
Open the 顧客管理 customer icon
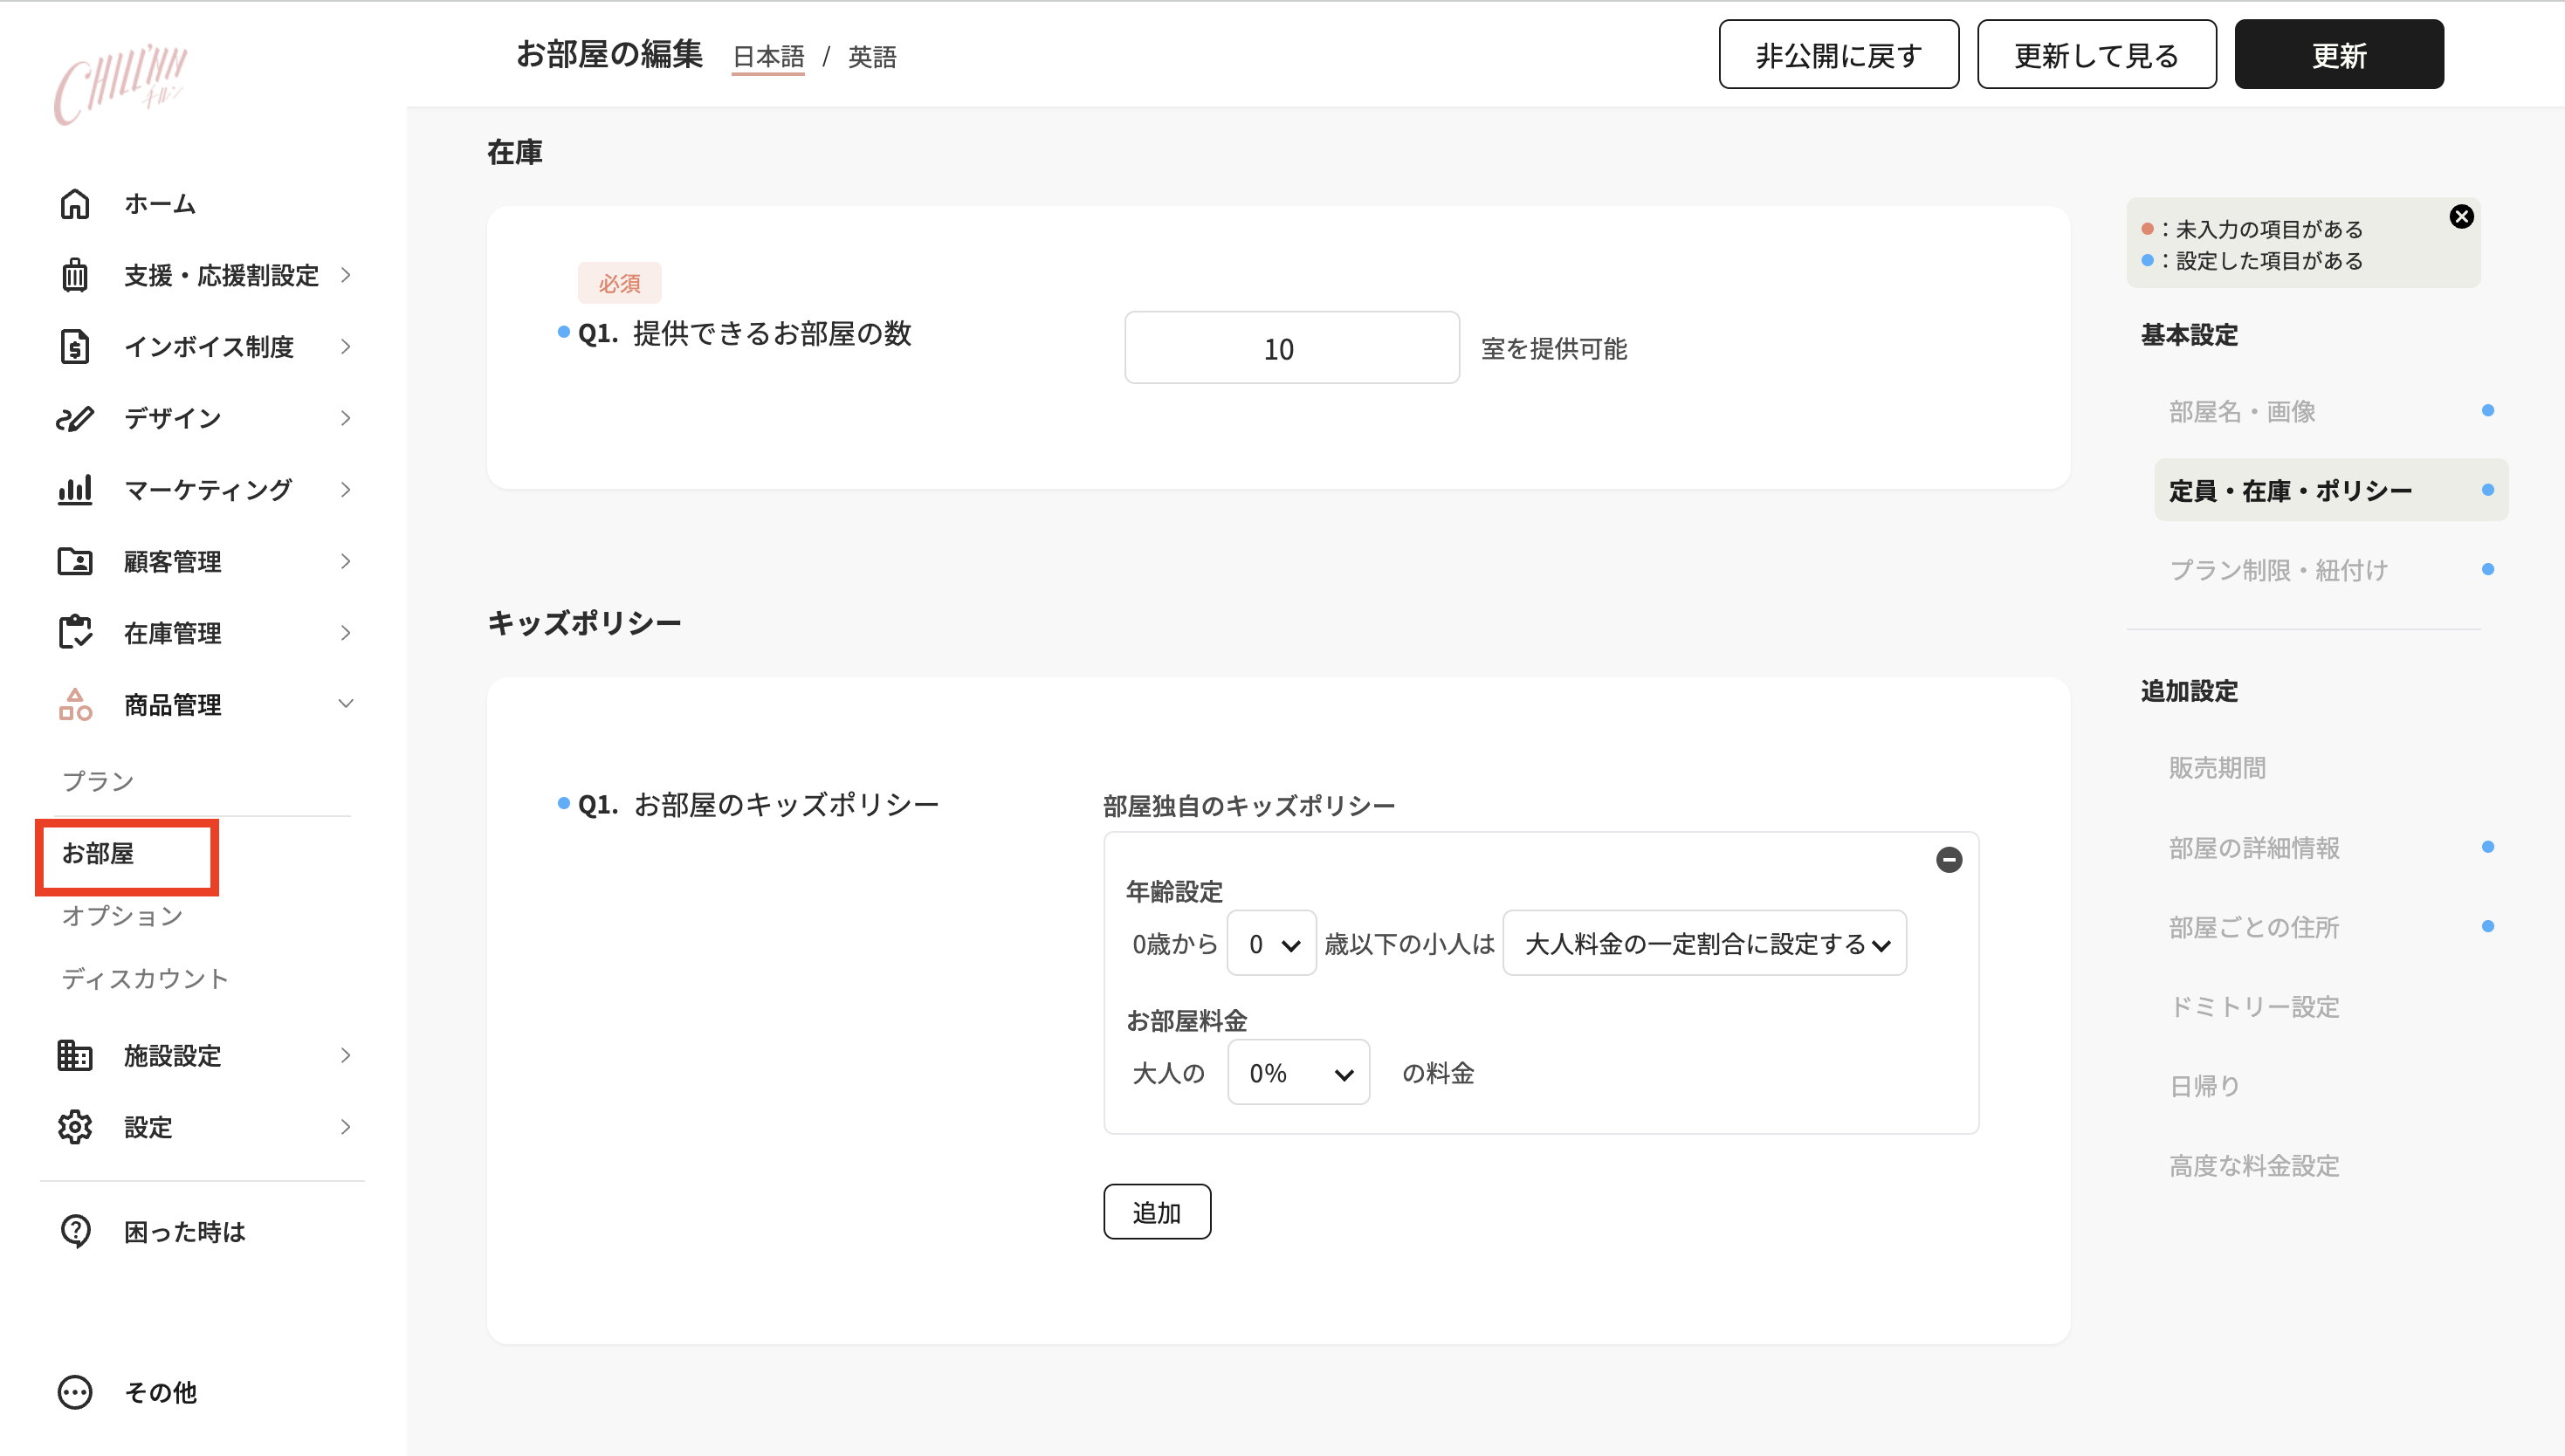[75, 561]
